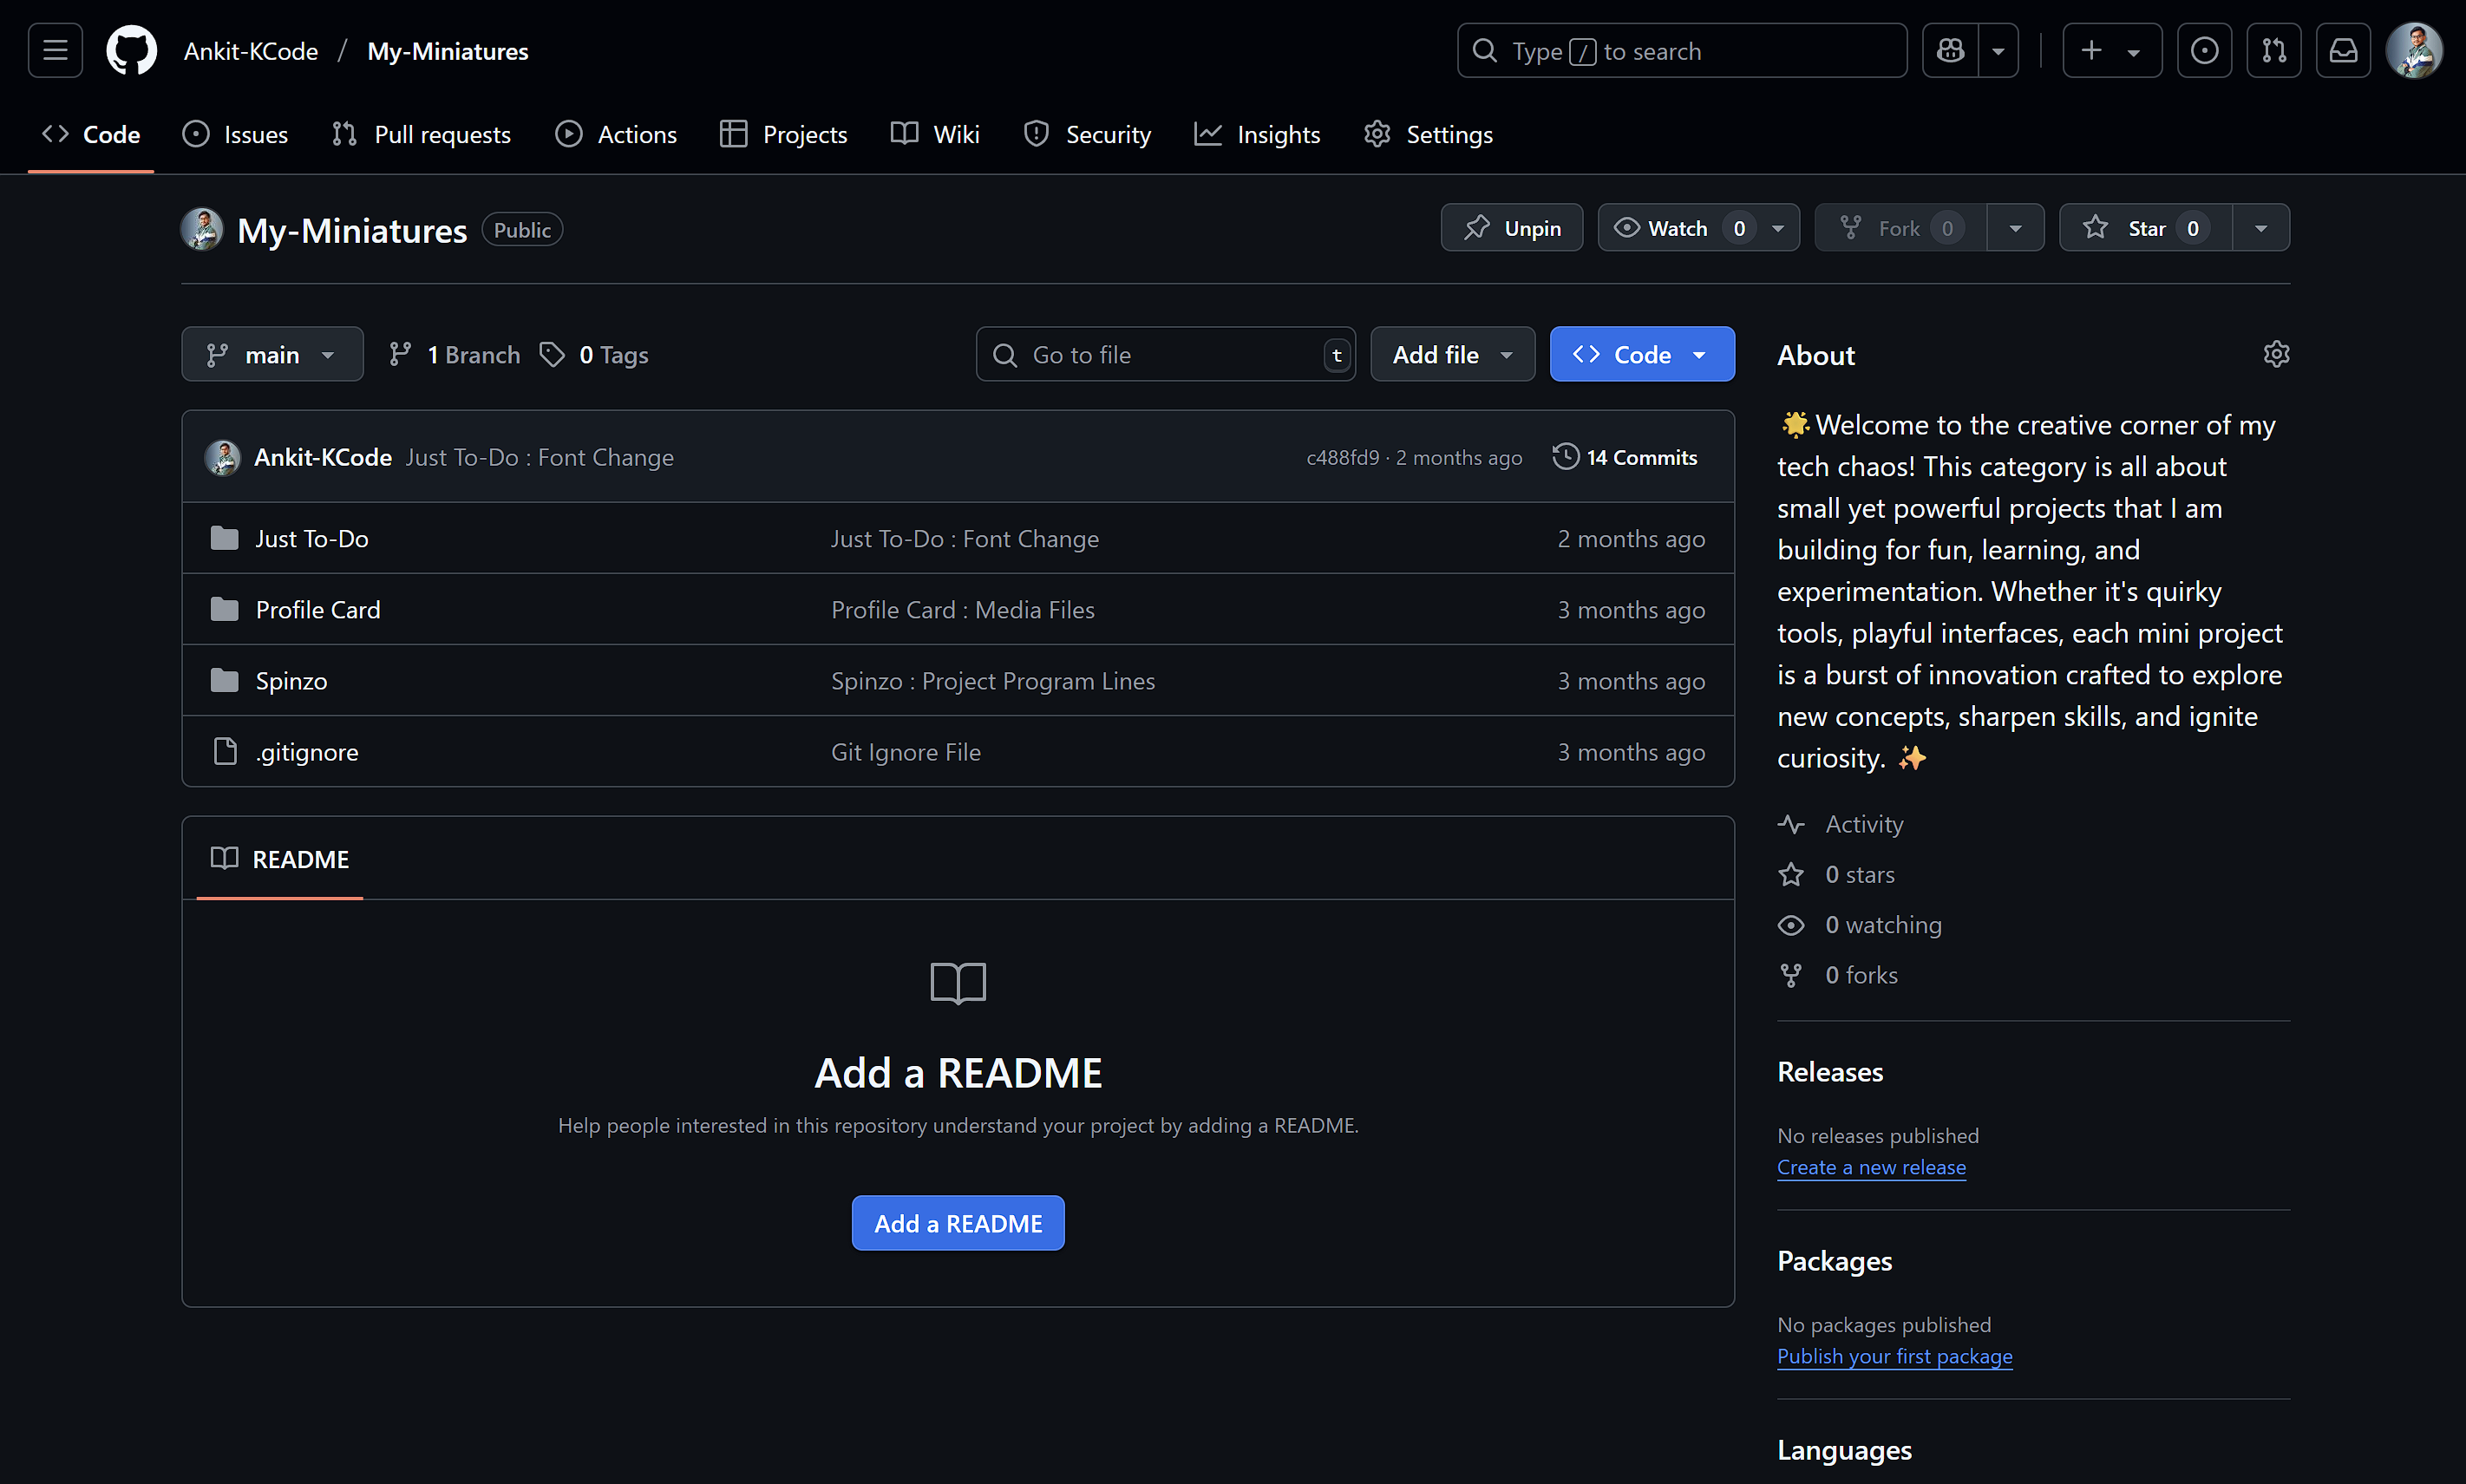Open the pull requests icon in header

(x=2274, y=51)
